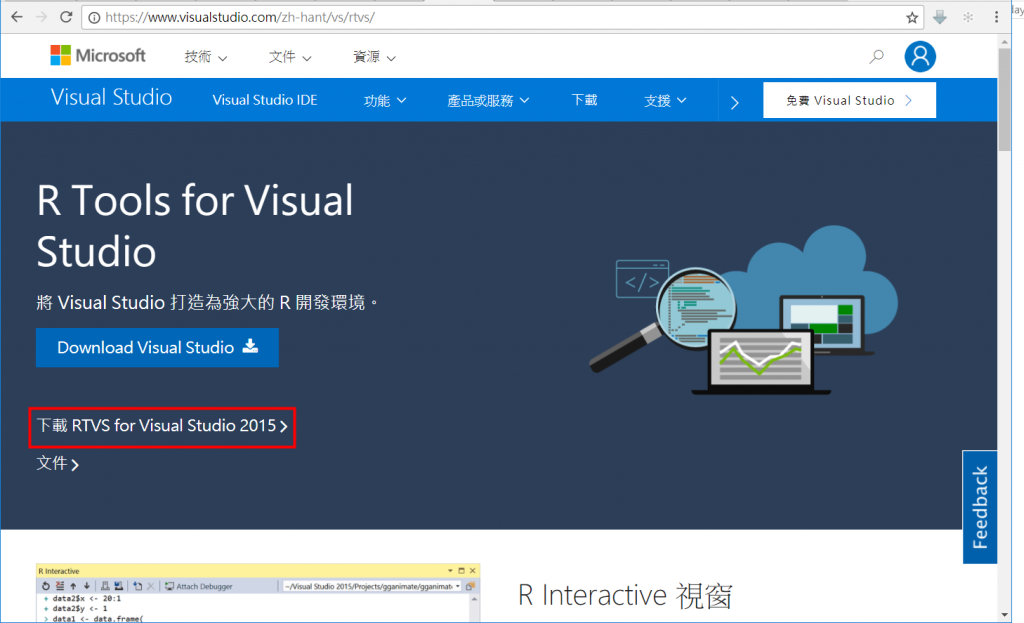Expand the 產品或服務 dropdown

point(488,101)
